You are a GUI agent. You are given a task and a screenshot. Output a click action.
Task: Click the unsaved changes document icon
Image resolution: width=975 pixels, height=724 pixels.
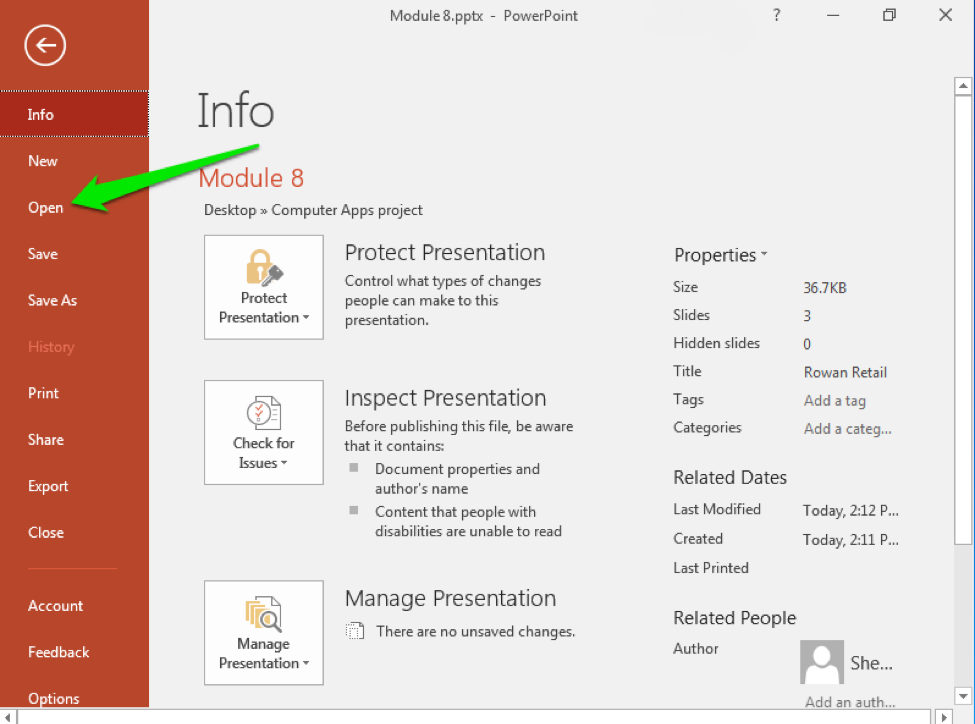pyautogui.click(x=355, y=631)
